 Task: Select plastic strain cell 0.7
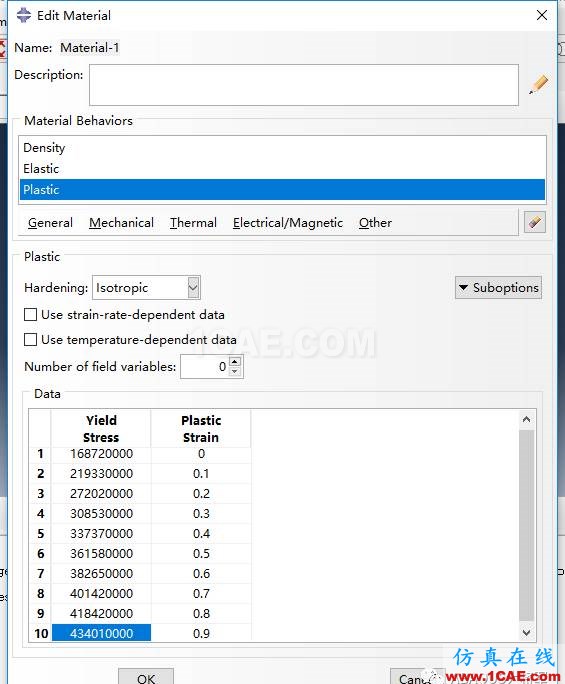click(x=201, y=594)
